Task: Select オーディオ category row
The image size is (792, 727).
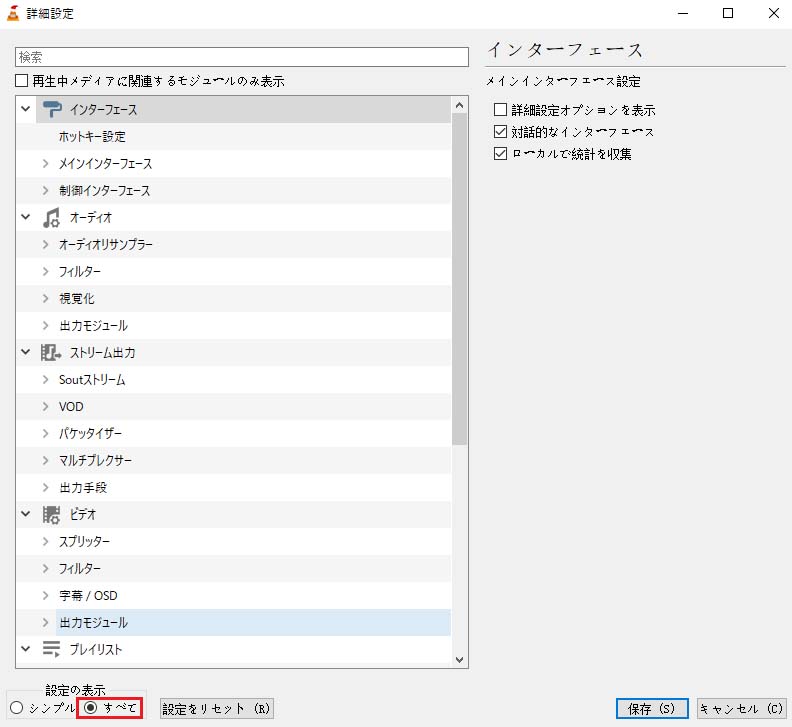Action: (x=233, y=217)
